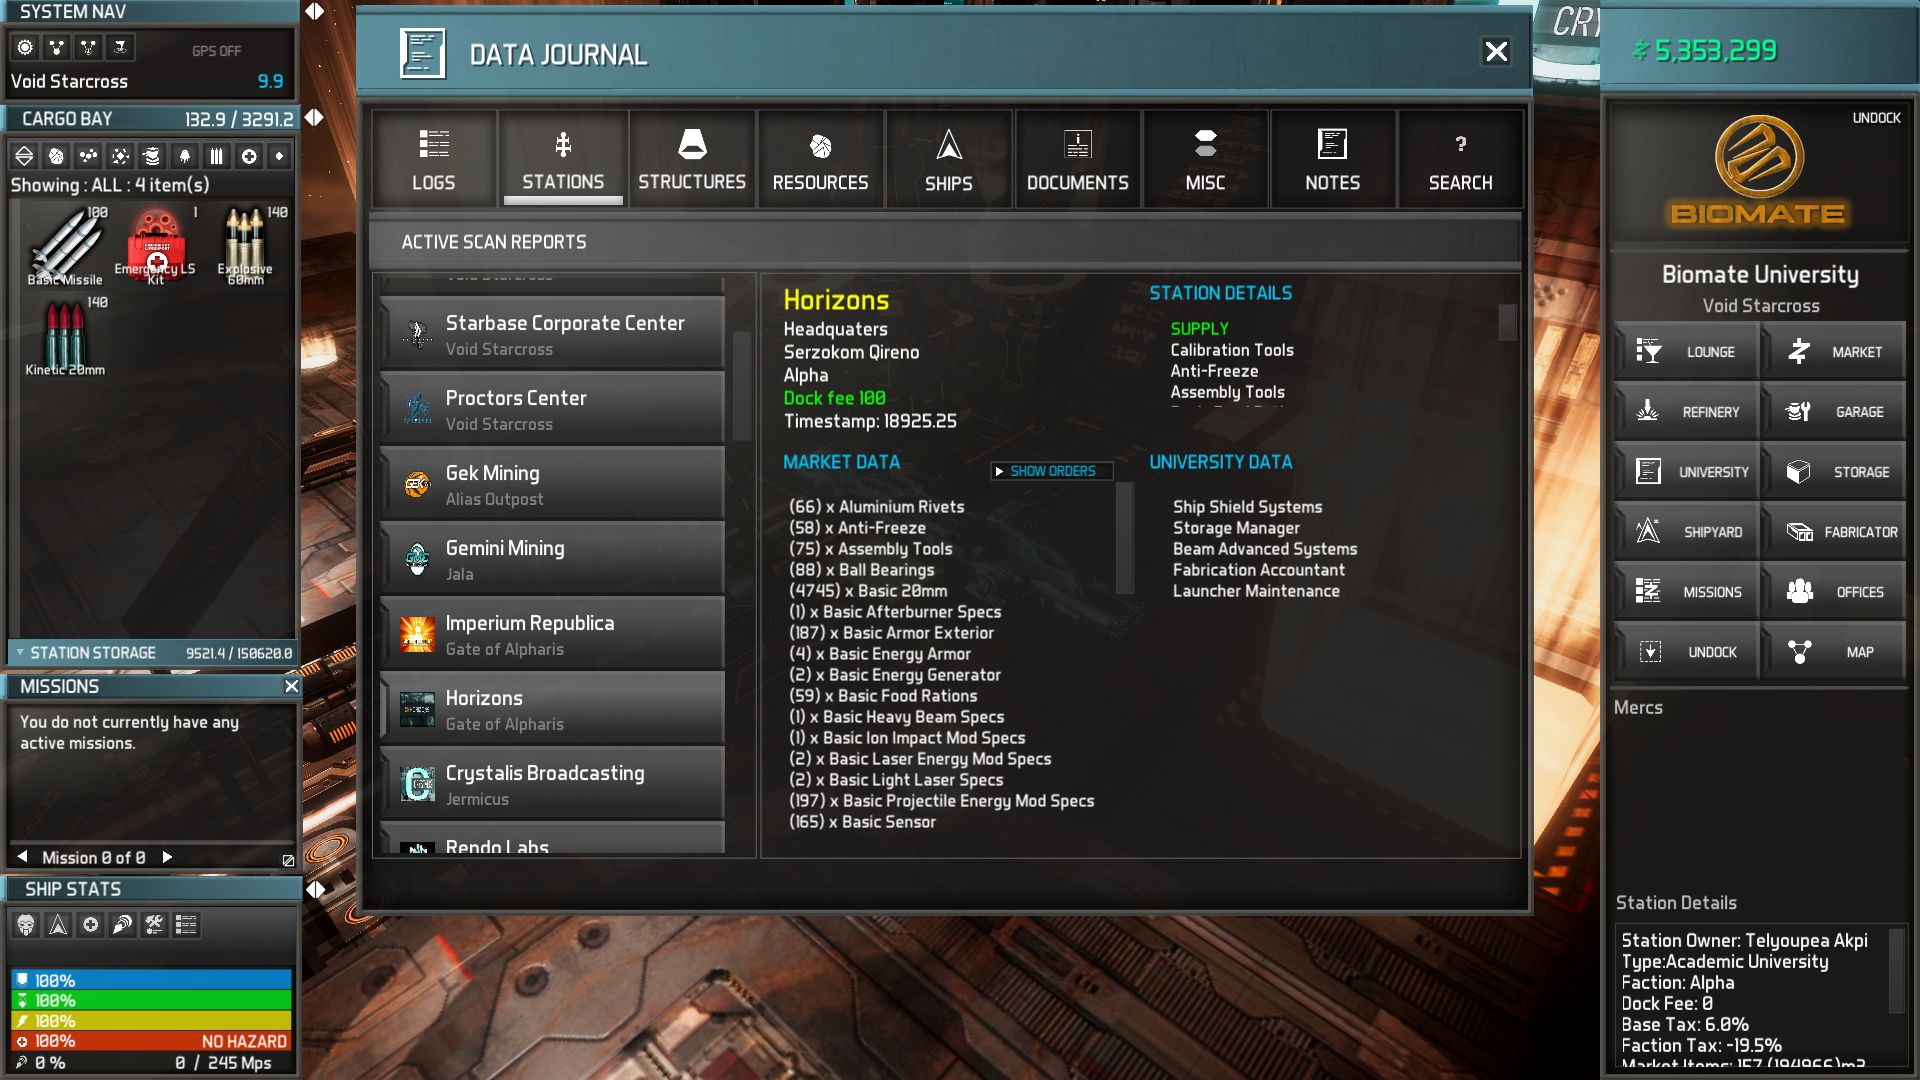This screenshot has height=1080, width=1920.
Task: Select Imperium Republica station entry
Action: coord(552,633)
